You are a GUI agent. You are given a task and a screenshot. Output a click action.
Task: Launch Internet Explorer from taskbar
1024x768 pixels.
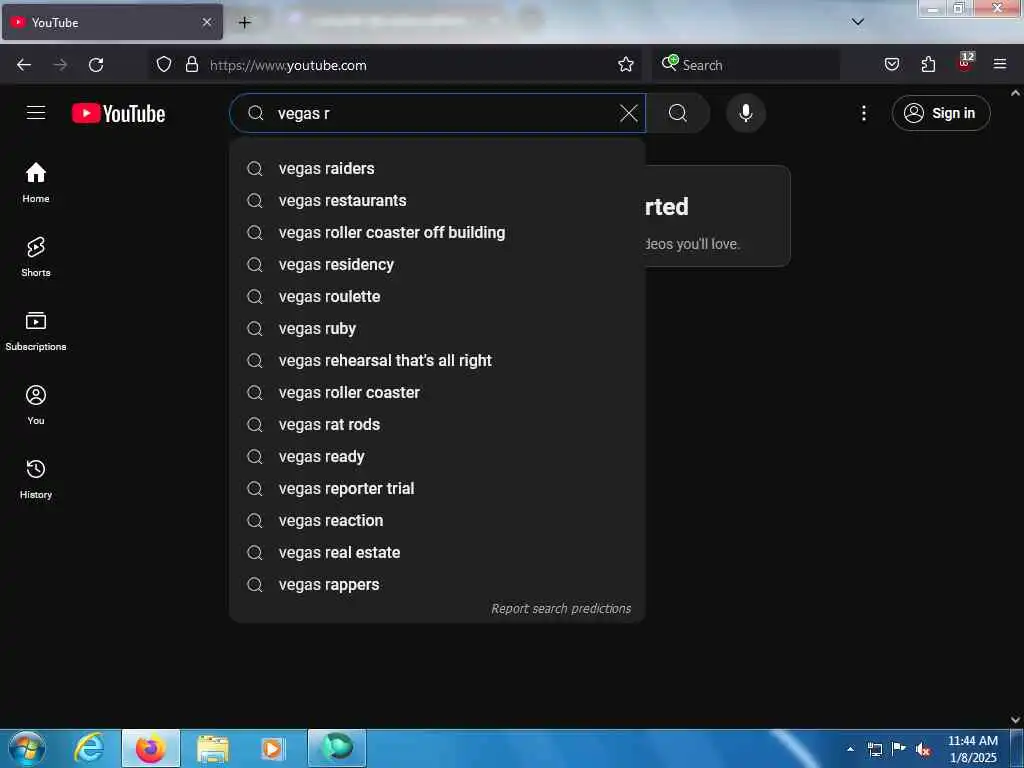click(x=89, y=748)
